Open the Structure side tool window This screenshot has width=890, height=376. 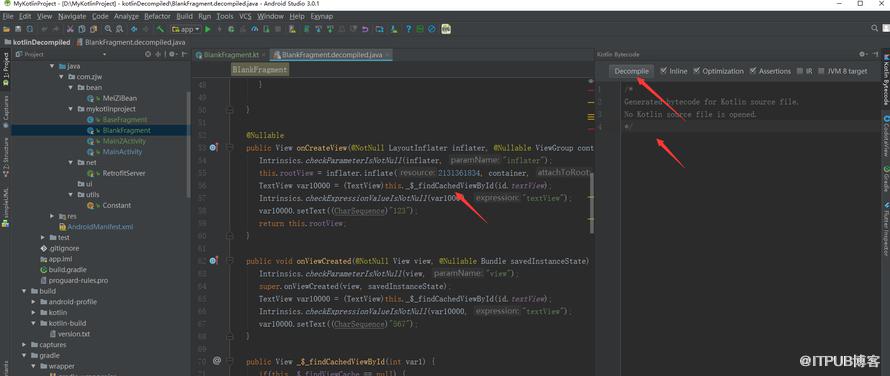click(6, 157)
